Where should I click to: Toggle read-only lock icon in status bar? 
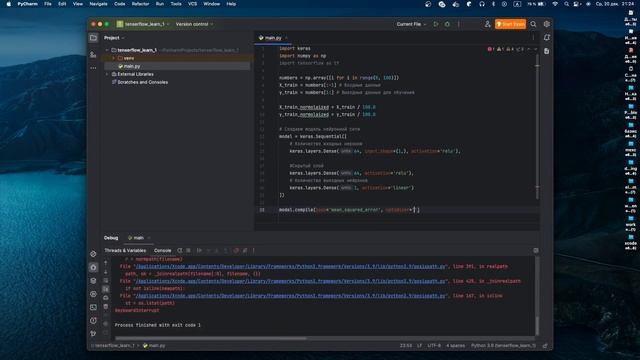[545, 346]
